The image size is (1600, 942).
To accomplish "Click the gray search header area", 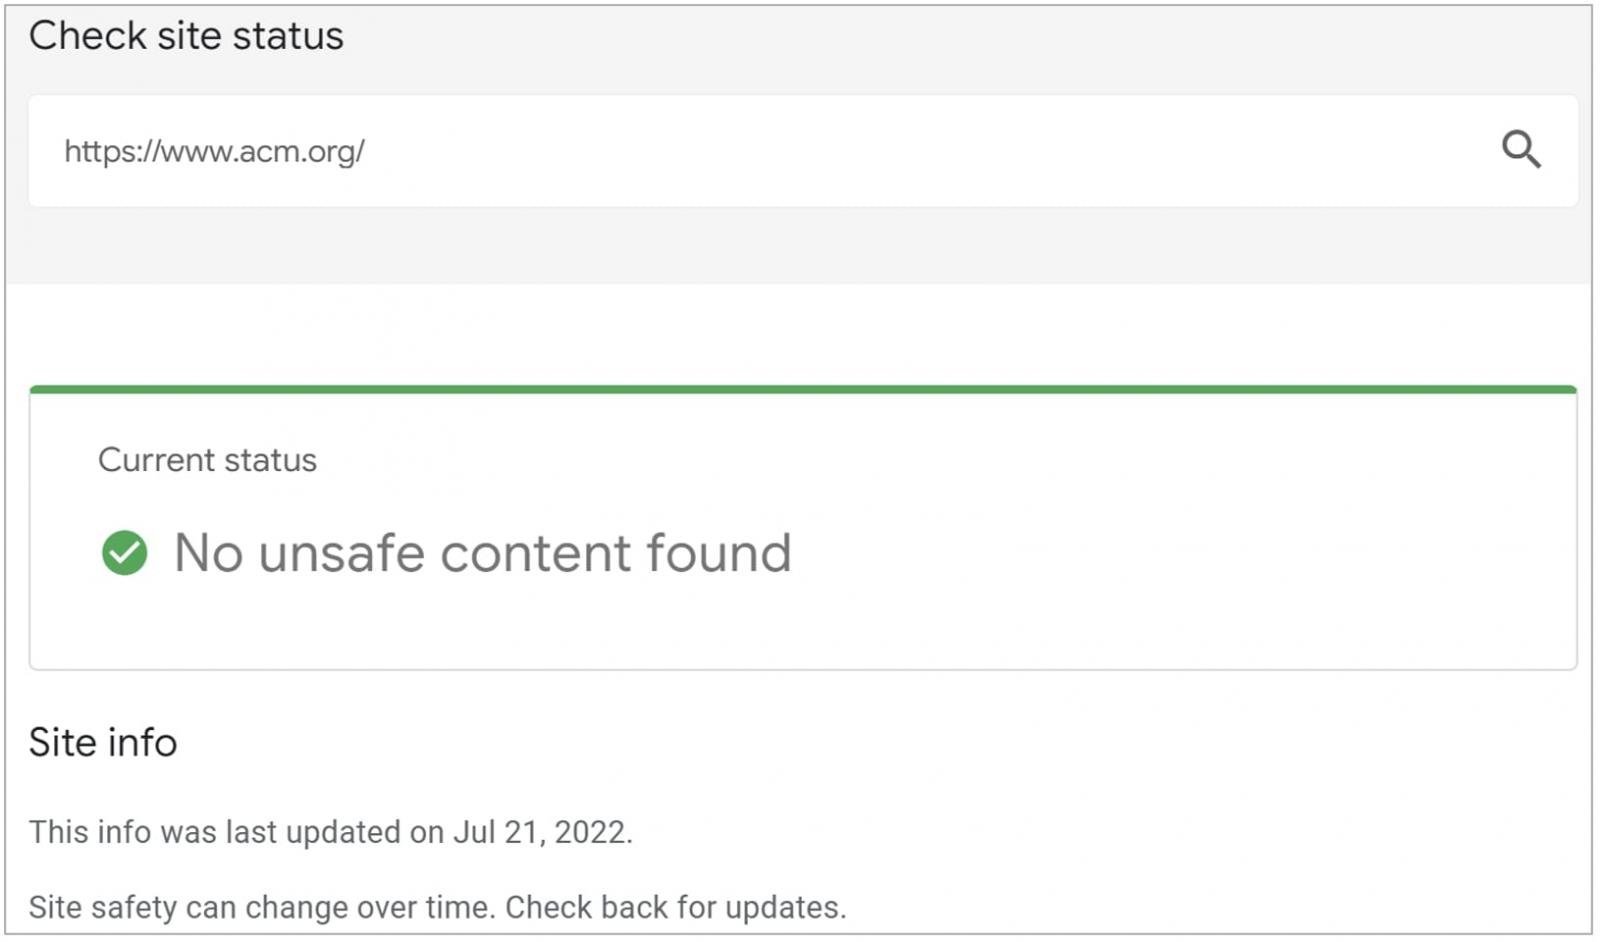I will tap(800, 245).
